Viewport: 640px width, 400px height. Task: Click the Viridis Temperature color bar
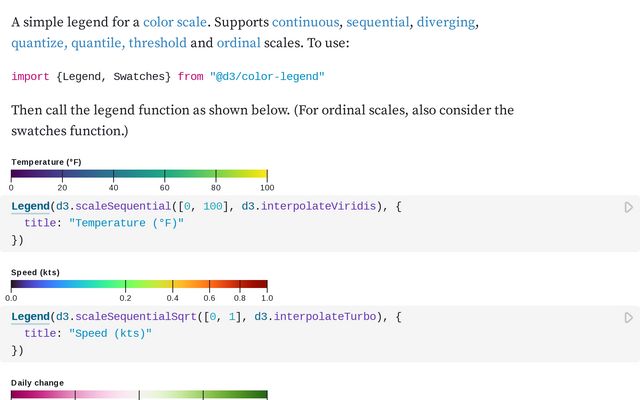(x=139, y=175)
